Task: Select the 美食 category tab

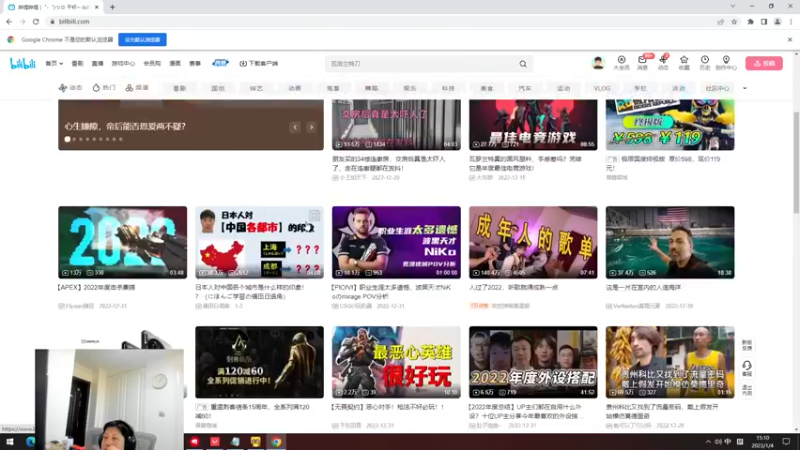Action: (x=487, y=88)
